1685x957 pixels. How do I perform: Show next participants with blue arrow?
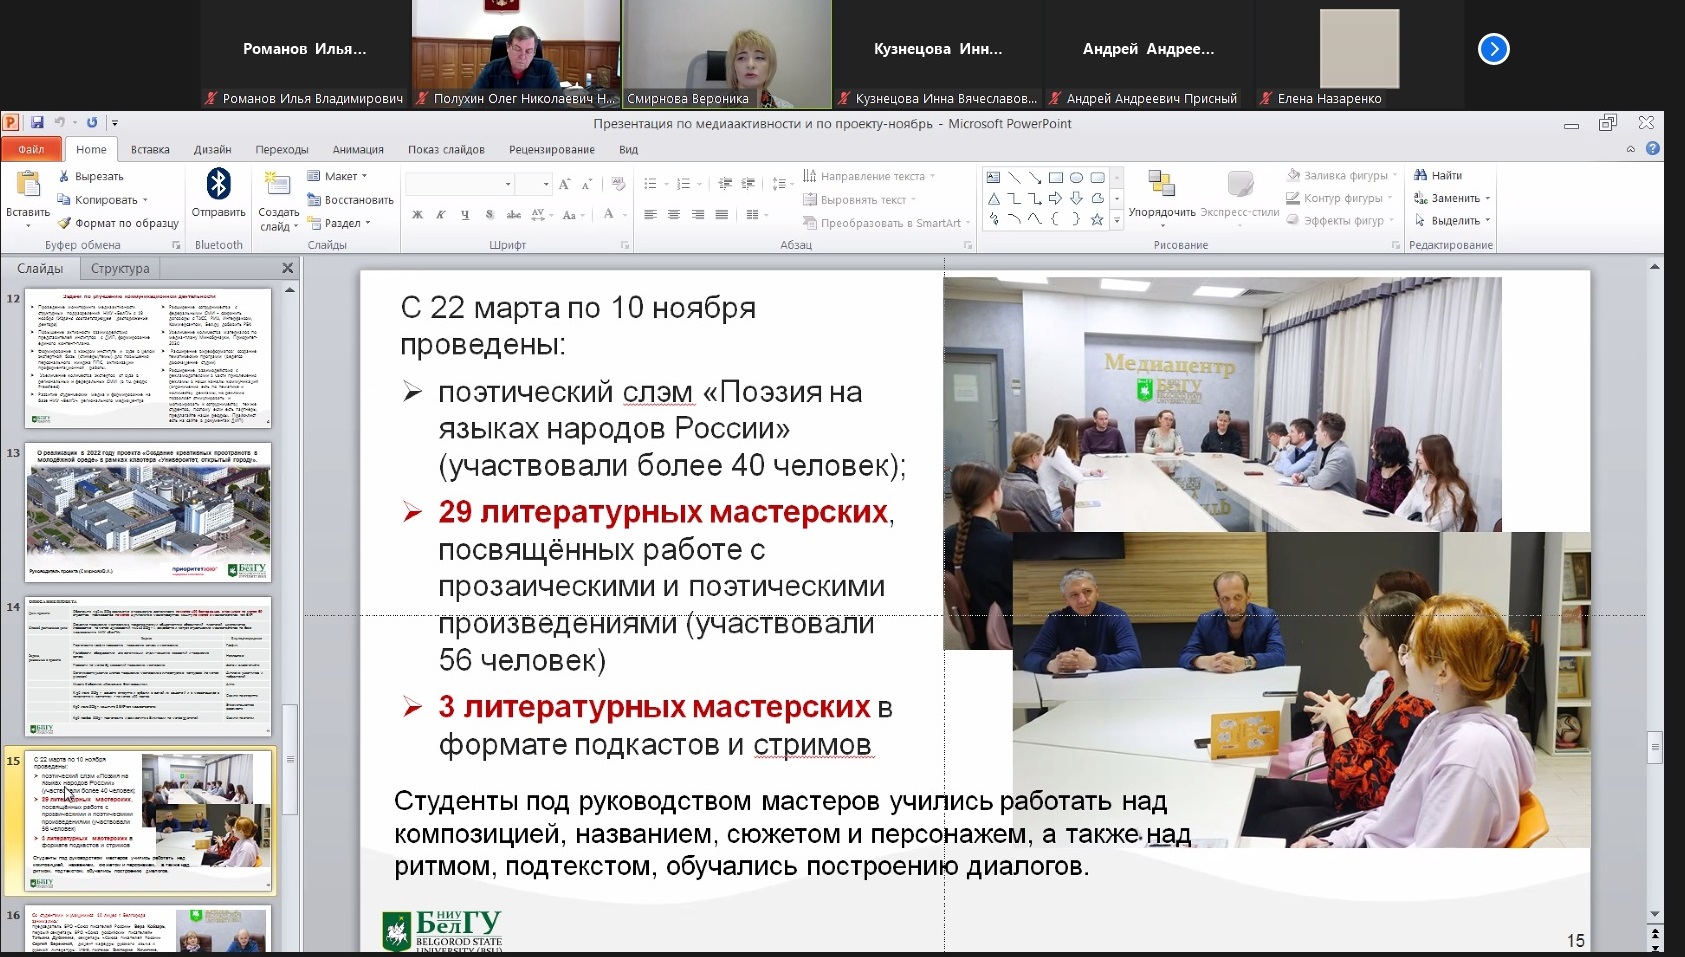[x=1493, y=49]
